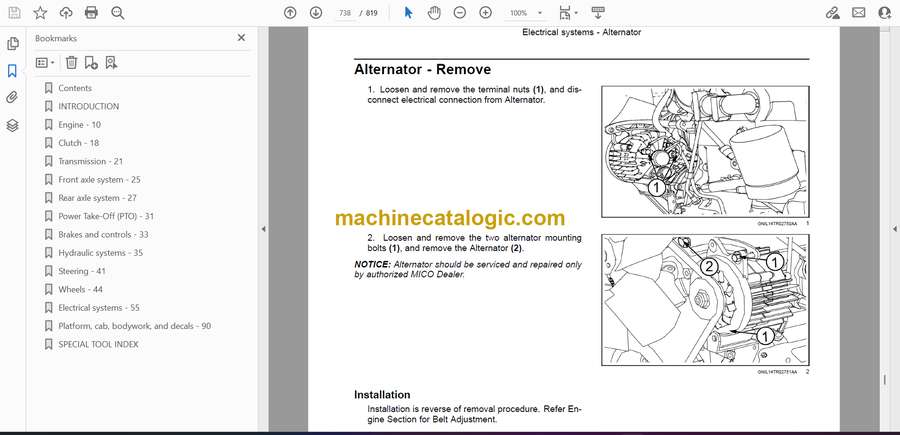Click the star icon to bookmark the file

coord(40,13)
